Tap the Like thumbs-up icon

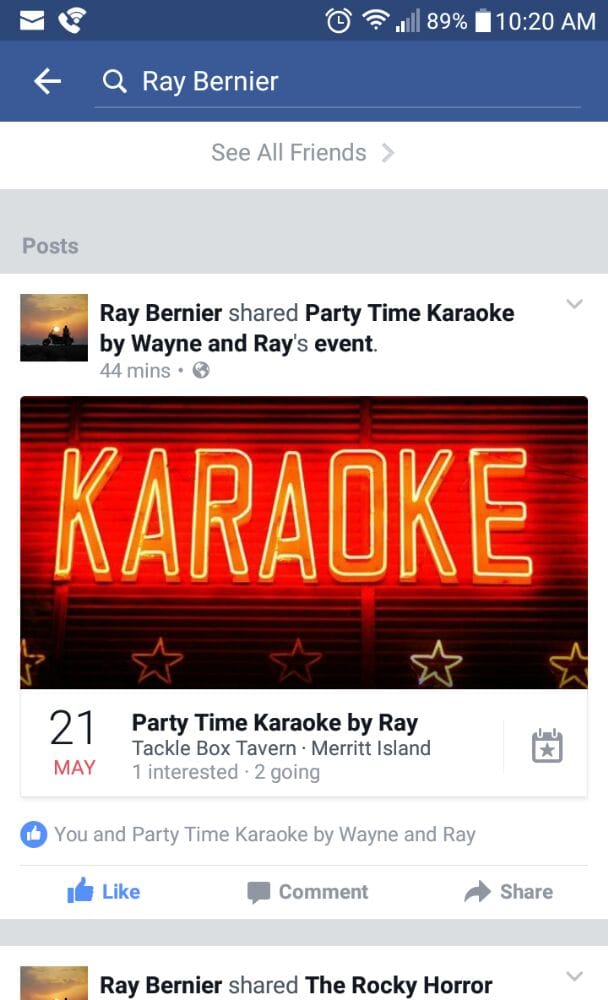(x=80, y=891)
